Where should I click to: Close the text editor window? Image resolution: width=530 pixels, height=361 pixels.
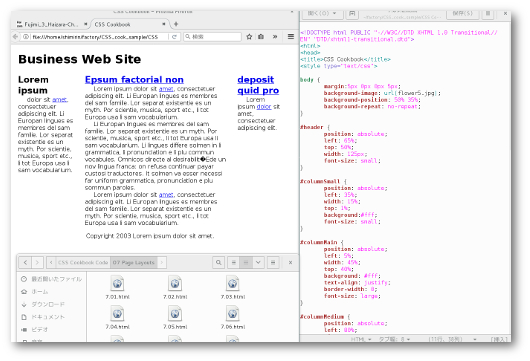point(505,14)
